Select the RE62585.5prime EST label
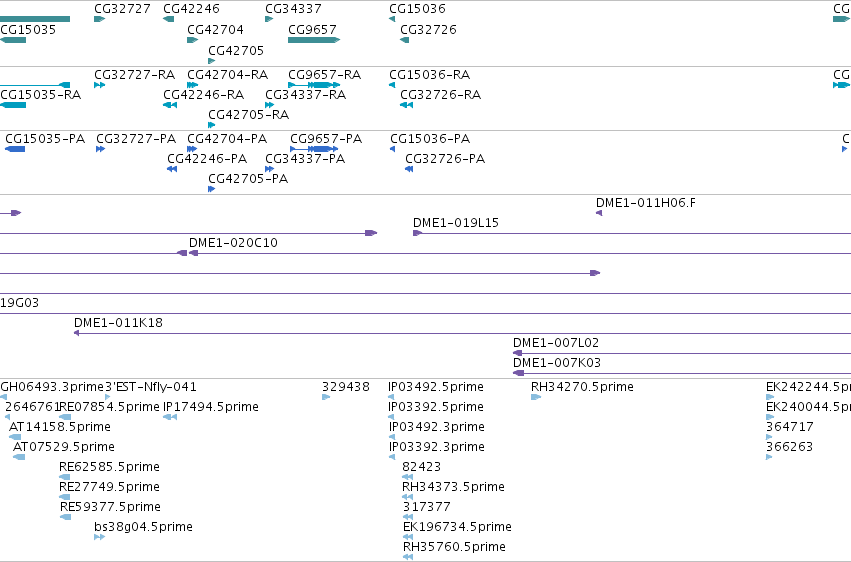The width and height of the screenshot is (851, 562). coord(110,467)
